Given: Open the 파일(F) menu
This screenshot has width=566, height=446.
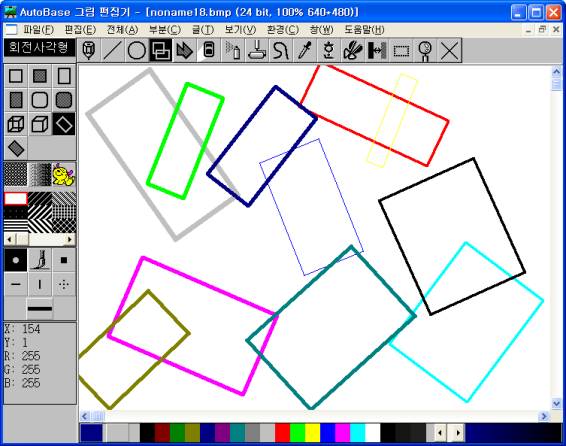Looking at the screenshot, I should pyautogui.click(x=39, y=30).
